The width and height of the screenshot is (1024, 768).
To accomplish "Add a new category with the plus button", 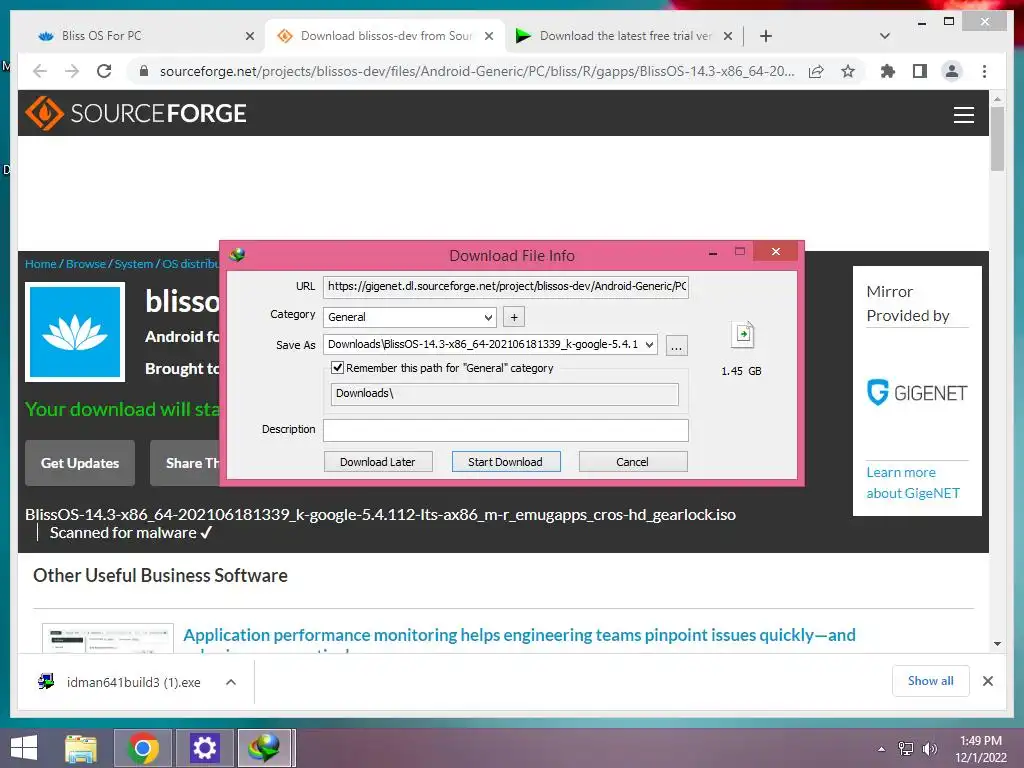I will click(514, 317).
